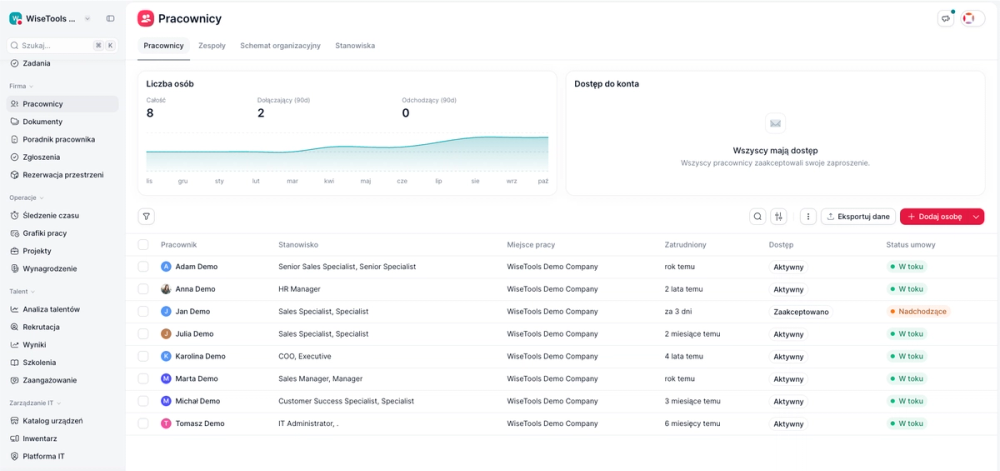Open the announcements megaphone icon
Image resolution: width=1000 pixels, height=471 pixels.
pos(946,19)
